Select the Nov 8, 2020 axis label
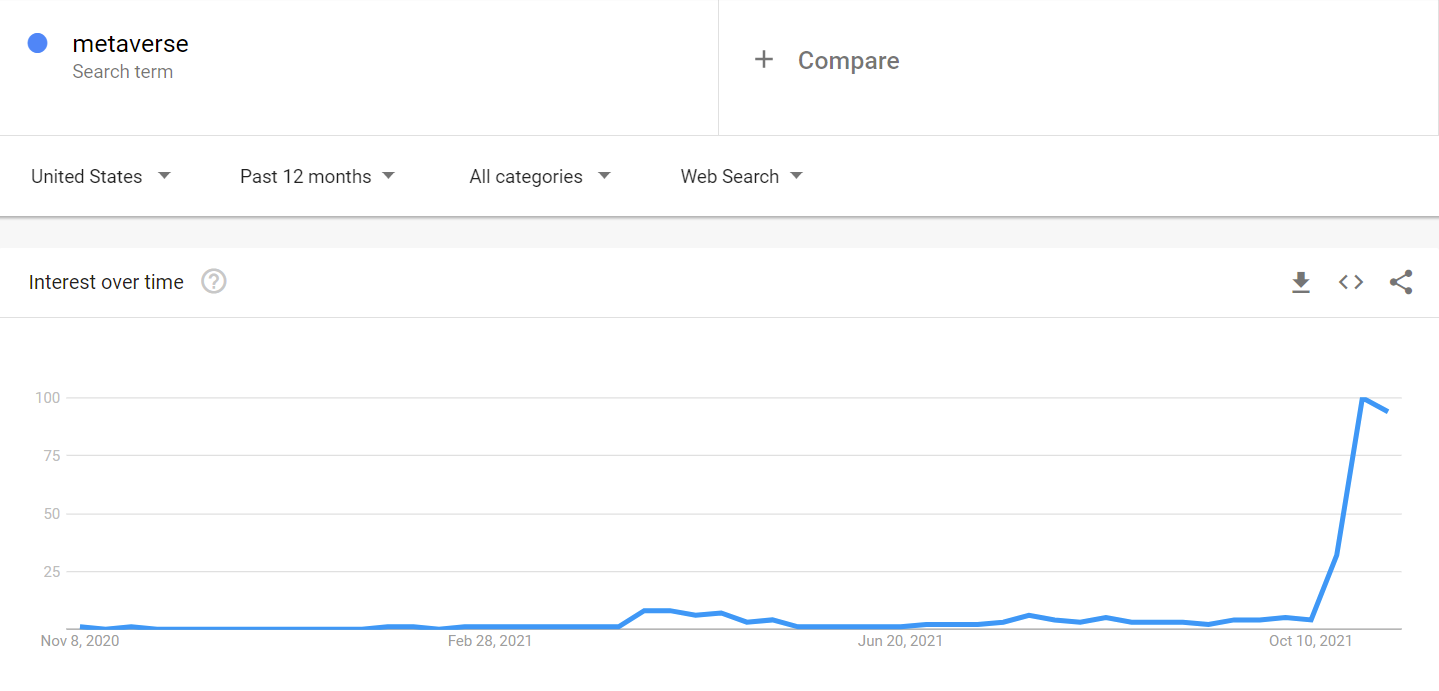1439x691 pixels. (x=80, y=641)
